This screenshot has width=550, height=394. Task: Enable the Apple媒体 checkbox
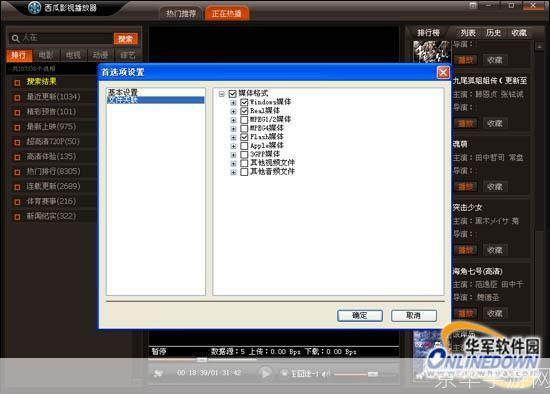tap(244, 146)
